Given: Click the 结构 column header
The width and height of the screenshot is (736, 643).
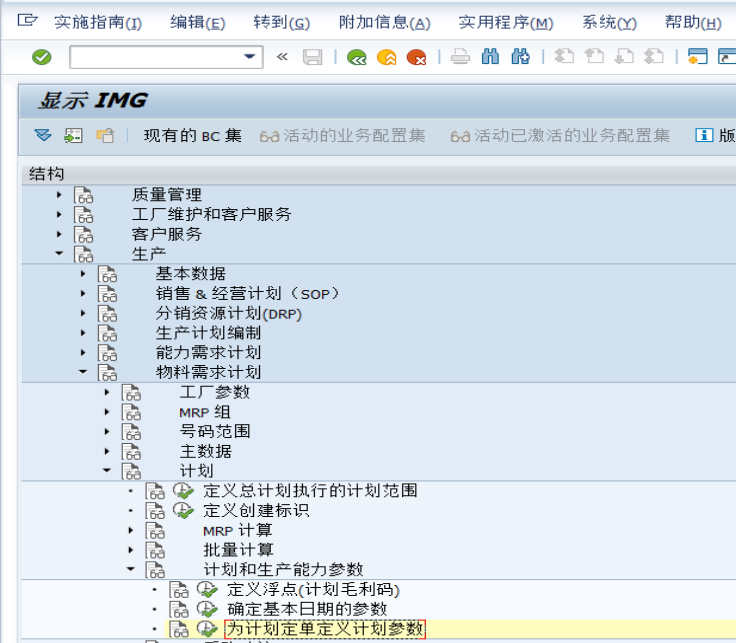Looking at the screenshot, I should click(x=378, y=174).
